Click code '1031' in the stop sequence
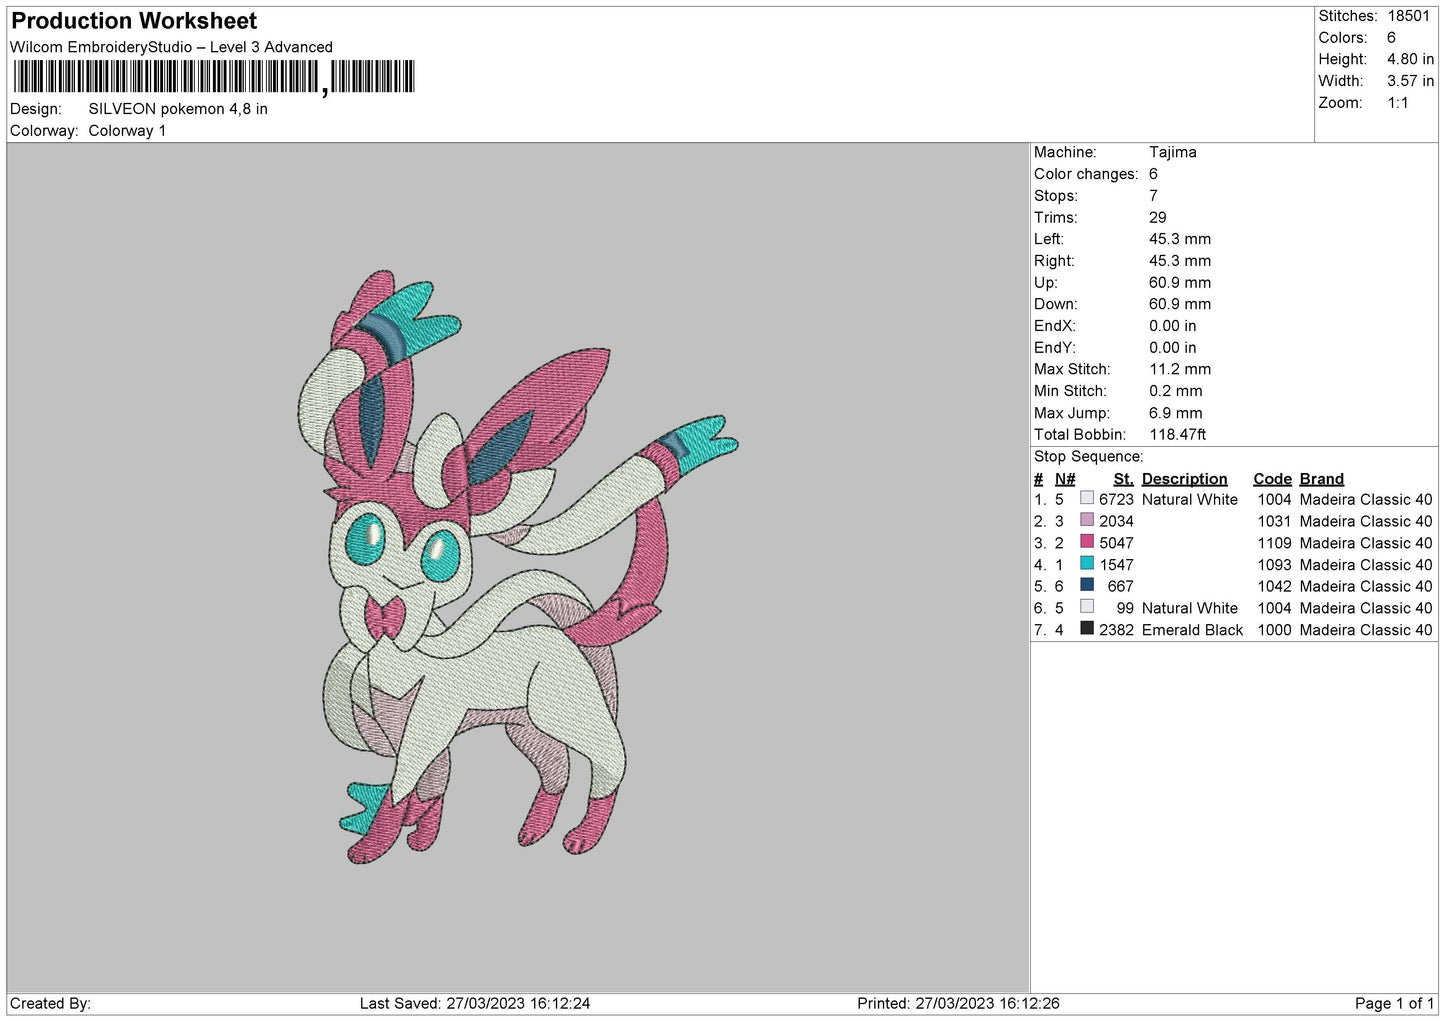 pos(1274,521)
